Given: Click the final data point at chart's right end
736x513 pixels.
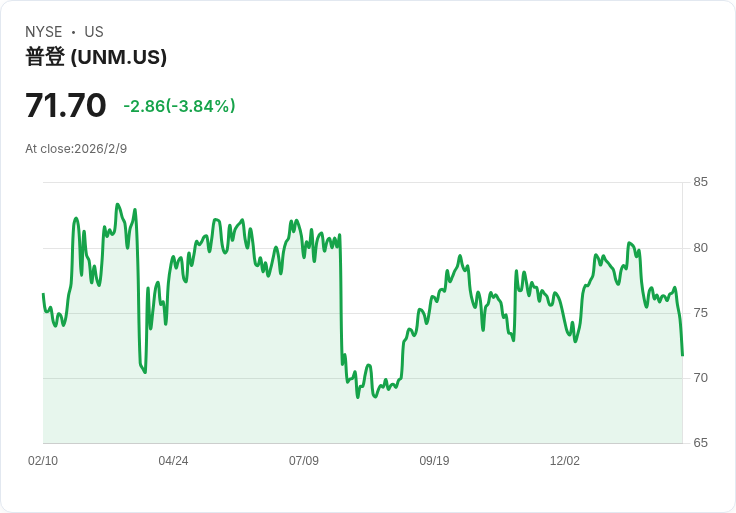Looking at the screenshot, I should 682,355.
